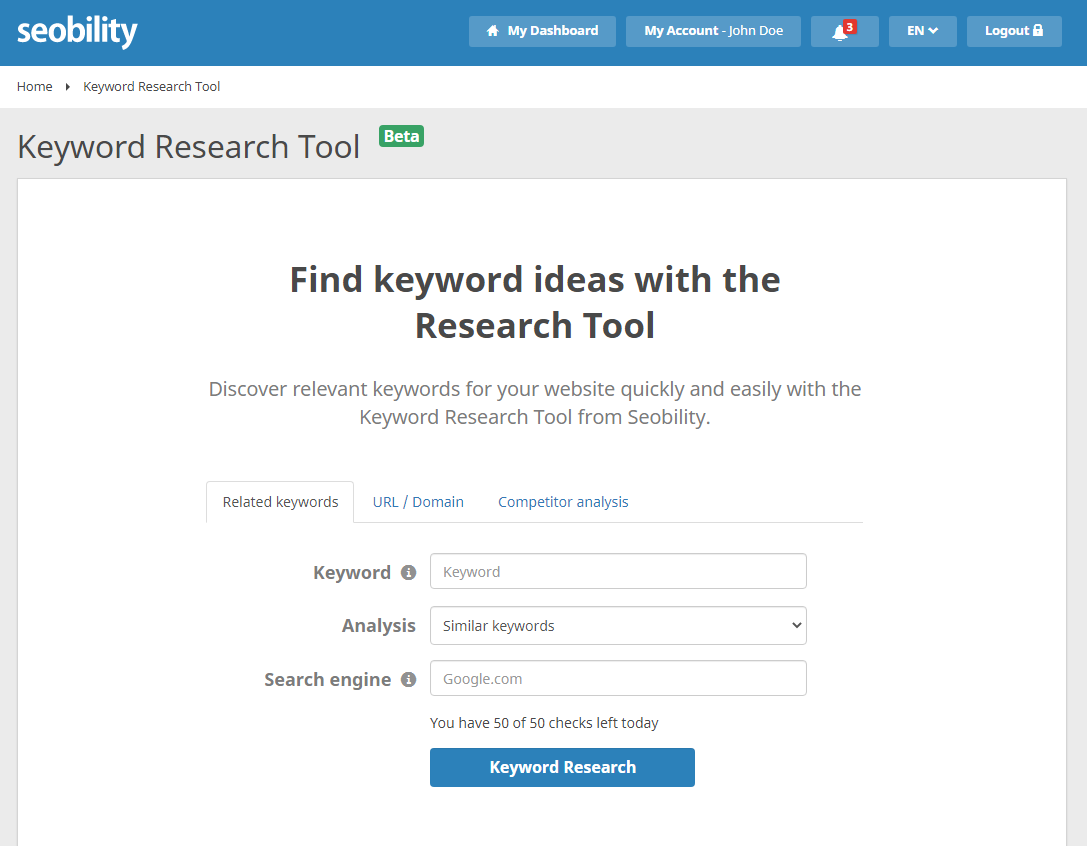Open My Dashboard from the top bar
The height and width of the screenshot is (846, 1087).
pyautogui.click(x=542, y=31)
